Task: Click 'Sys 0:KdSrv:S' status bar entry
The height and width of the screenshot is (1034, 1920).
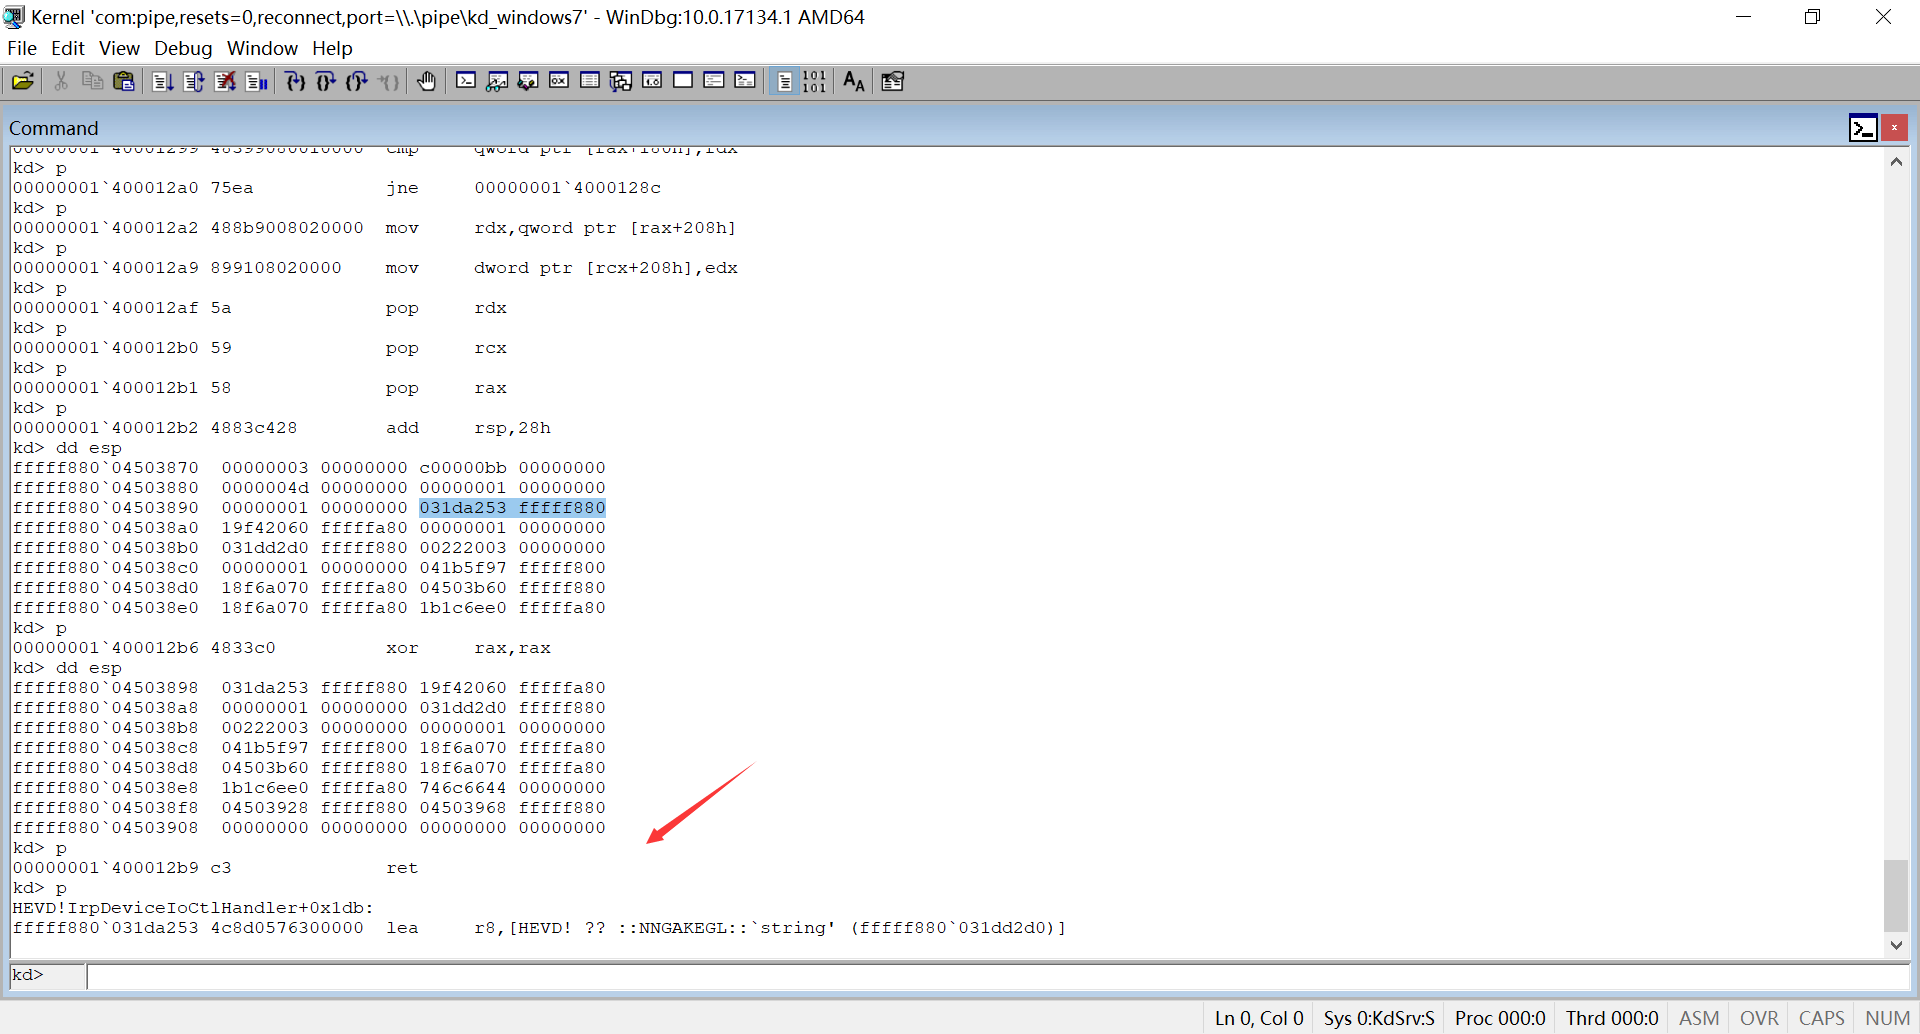Action: [1379, 1018]
